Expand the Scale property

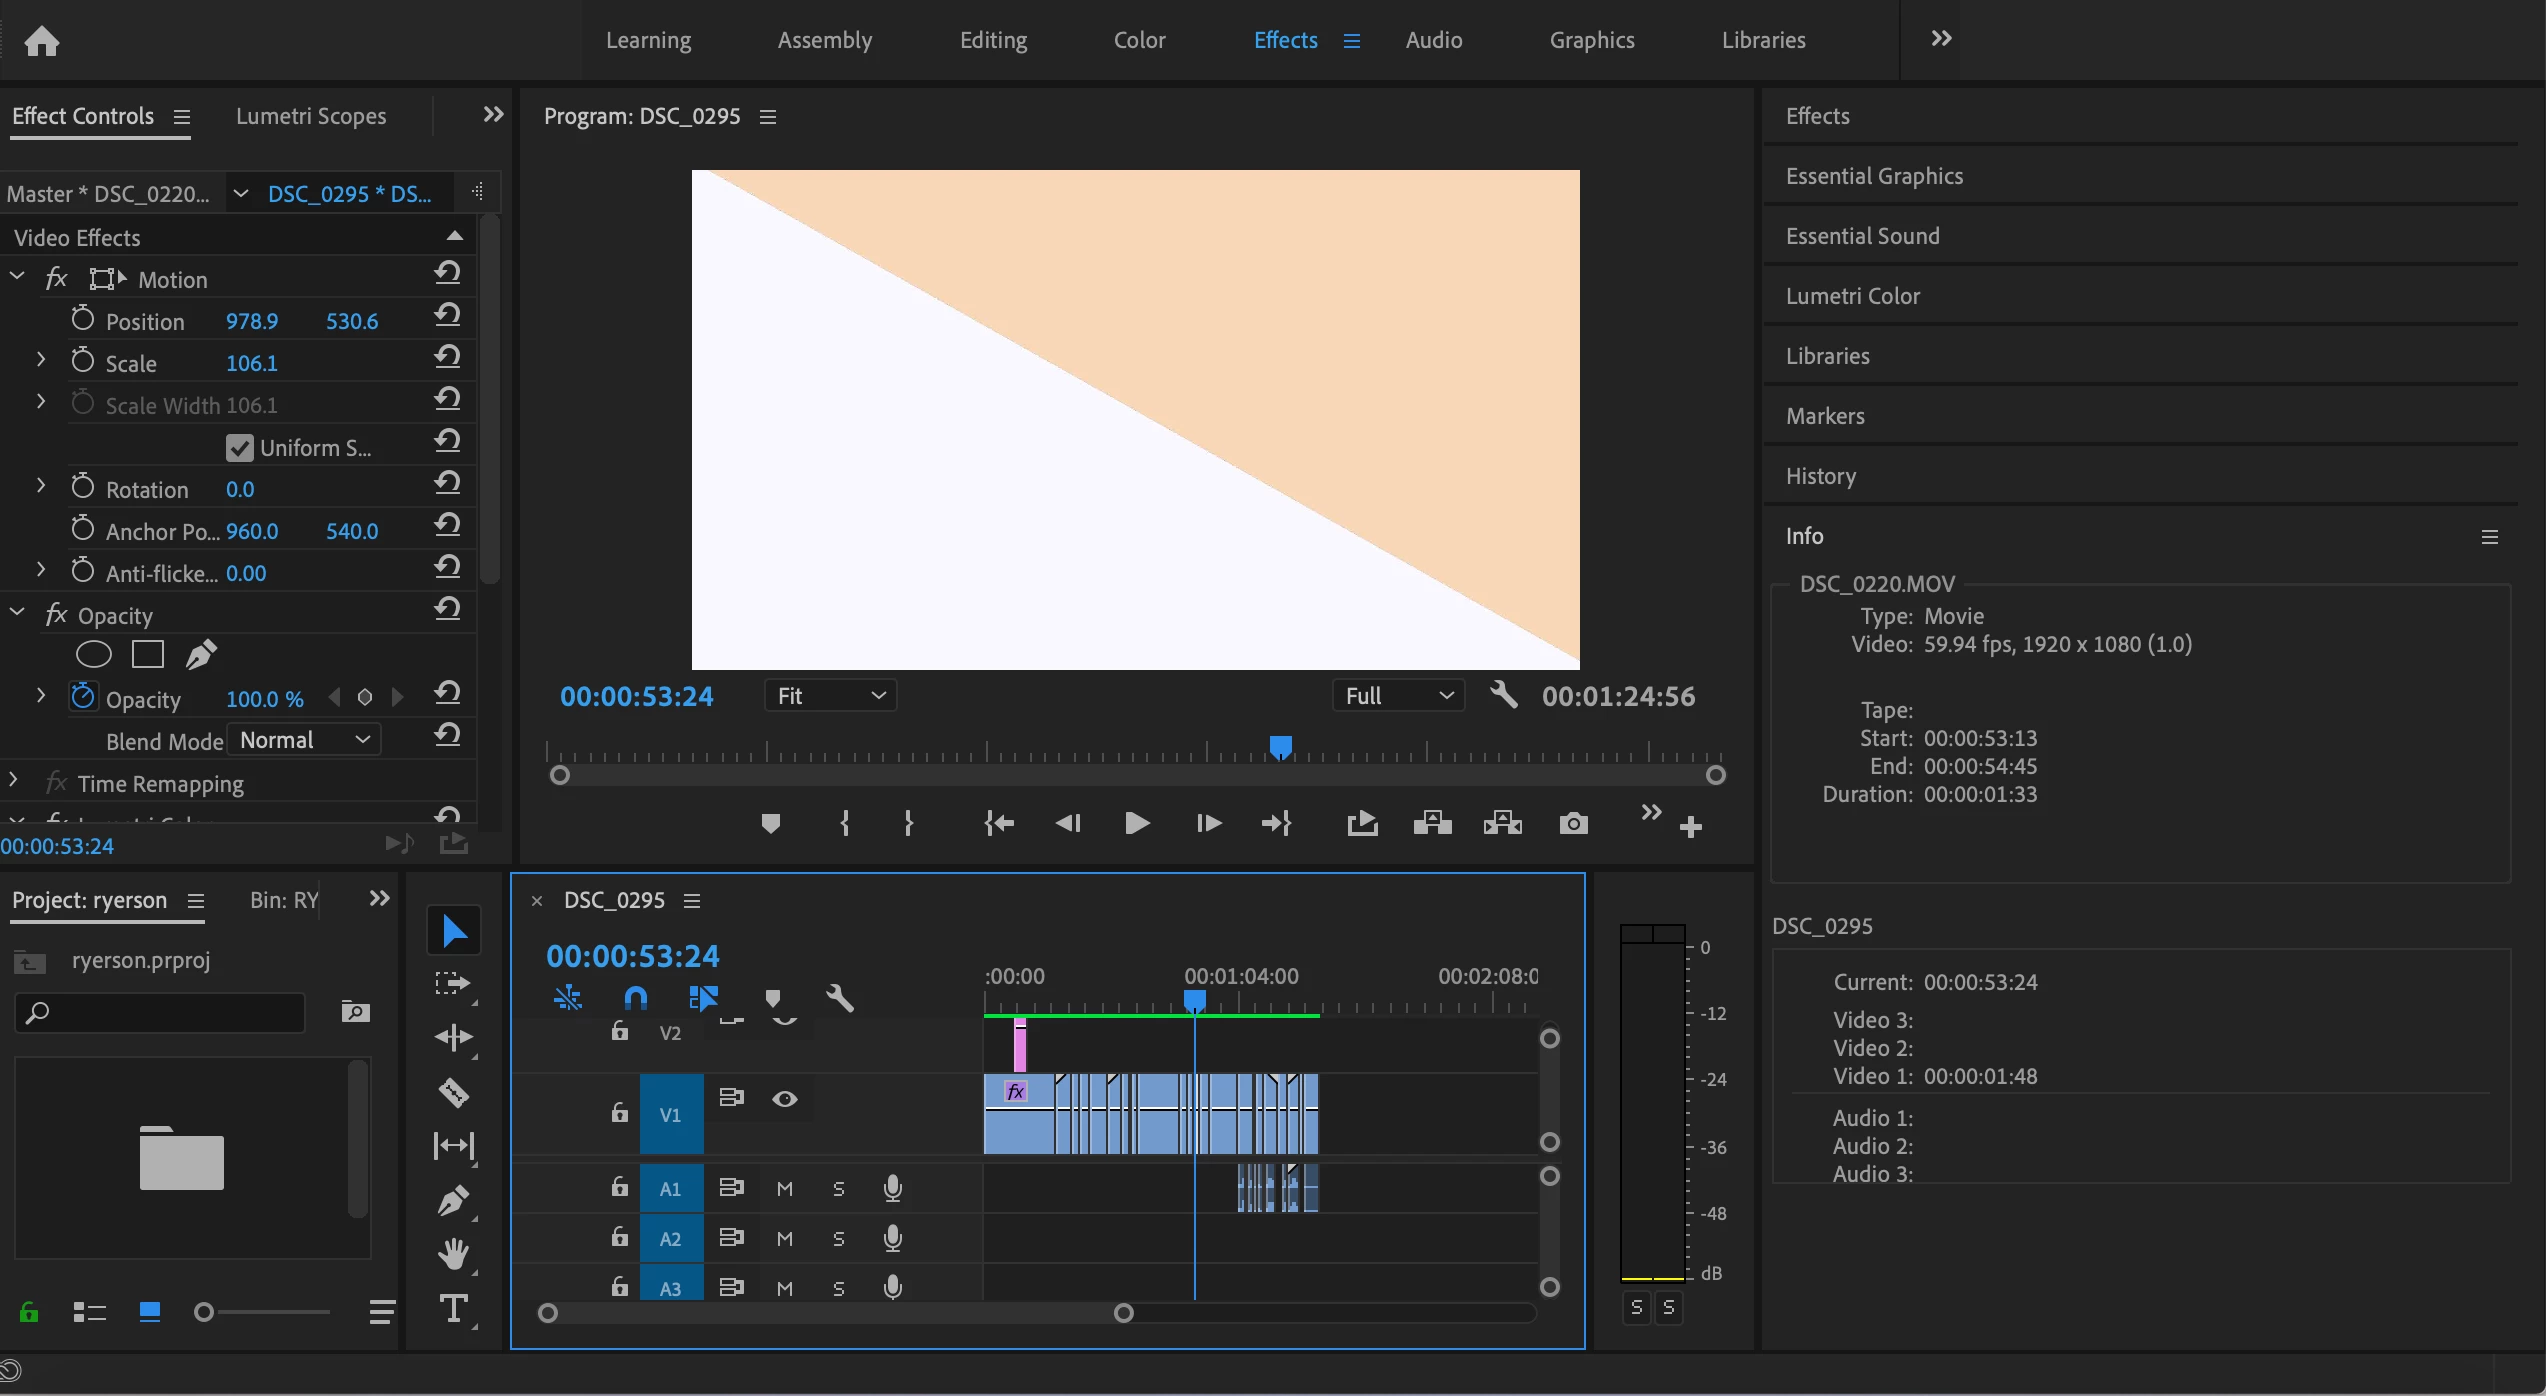pos(41,362)
